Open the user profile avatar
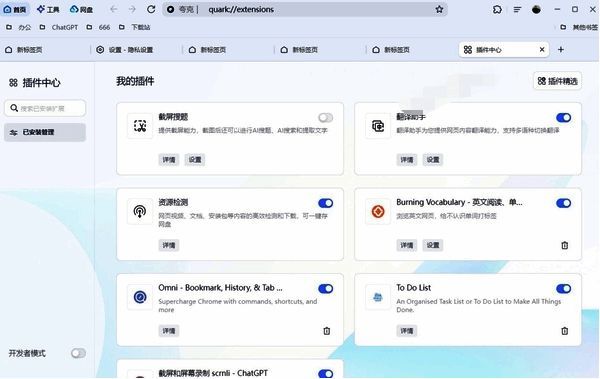Viewport: 600px width, 379px height. (x=536, y=10)
